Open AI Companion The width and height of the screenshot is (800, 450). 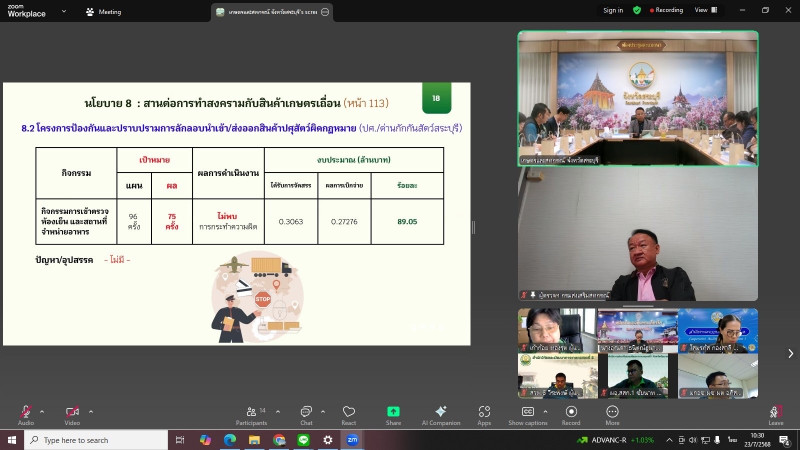click(x=440, y=412)
